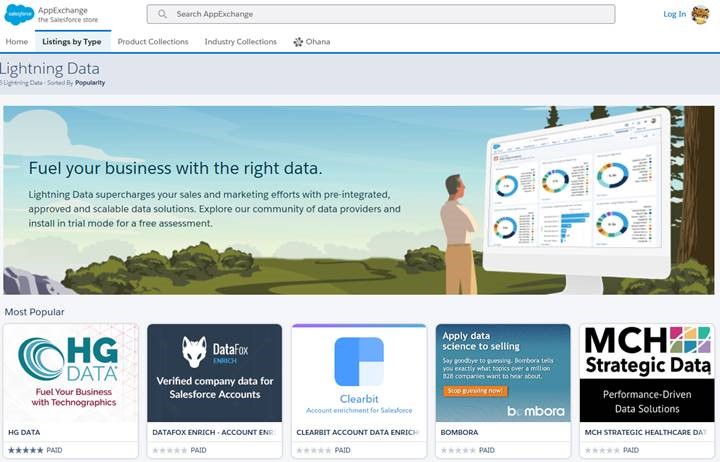The height and width of the screenshot is (462, 720).
Task: Click the PAID label on HG Data
Action: 54,450
